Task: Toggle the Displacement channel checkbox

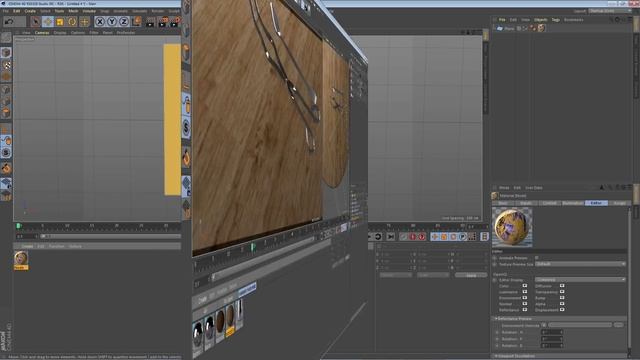Action: (x=562, y=310)
